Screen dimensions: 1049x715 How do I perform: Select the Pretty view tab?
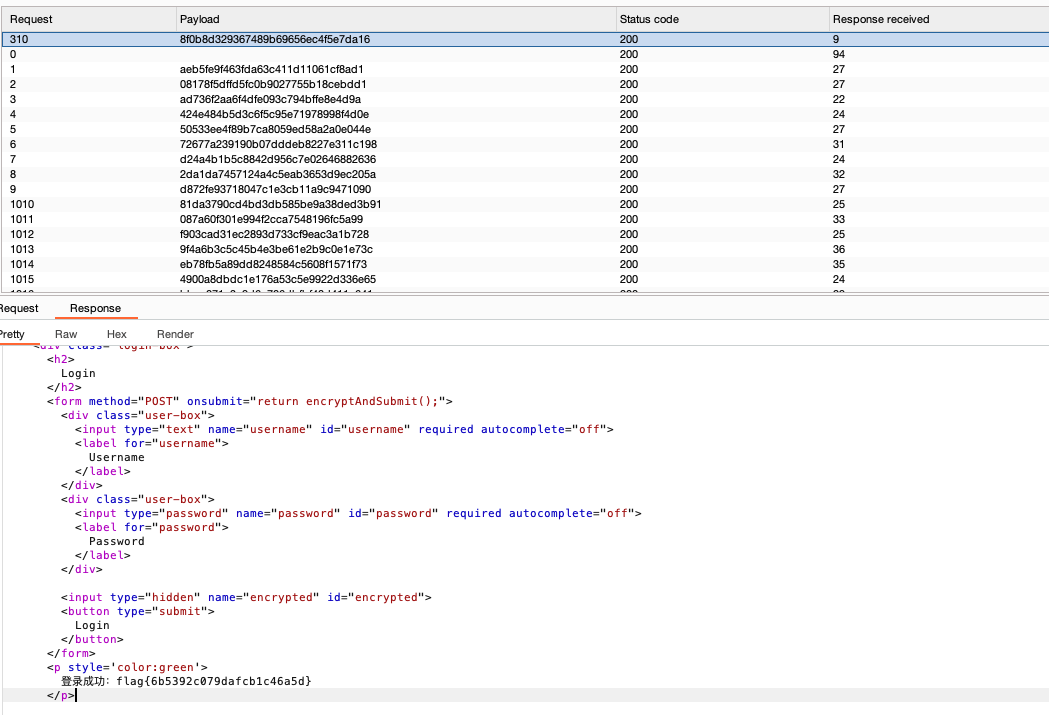point(12,334)
